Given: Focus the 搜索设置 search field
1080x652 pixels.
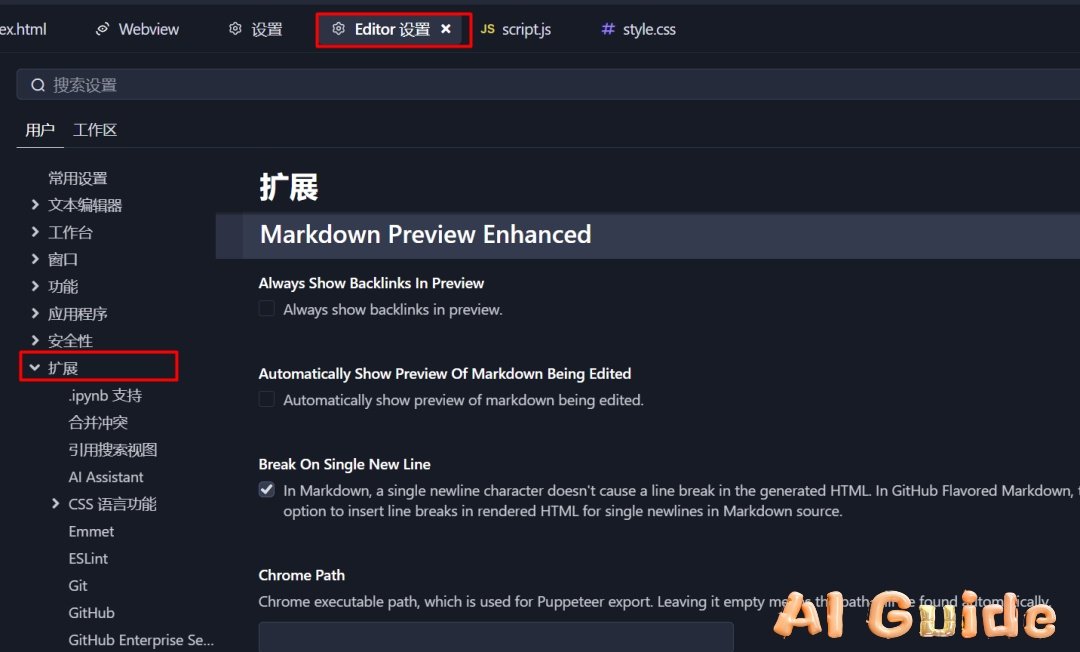Looking at the screenshot, I should pos(548,85).
